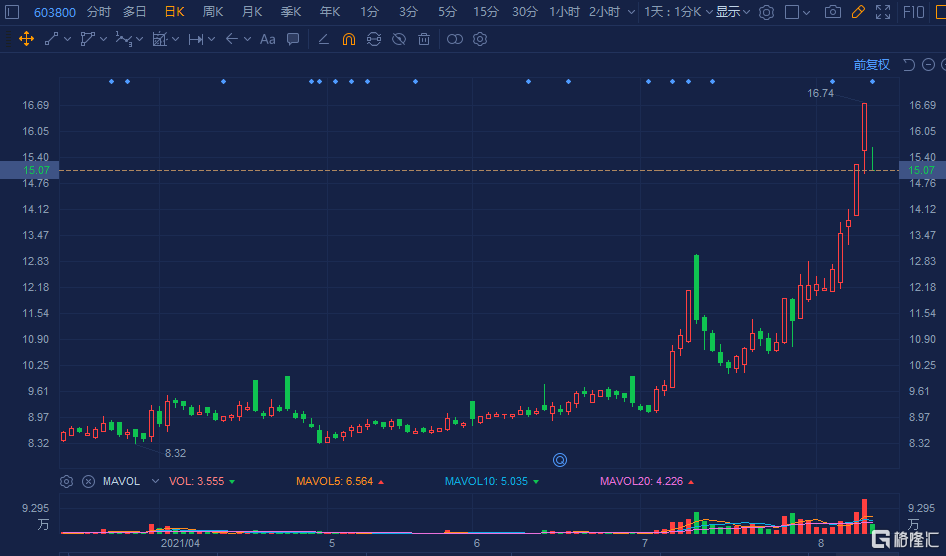Open chart settings gear in top bar
Screen dimensions: 946x556
(766, 12)
